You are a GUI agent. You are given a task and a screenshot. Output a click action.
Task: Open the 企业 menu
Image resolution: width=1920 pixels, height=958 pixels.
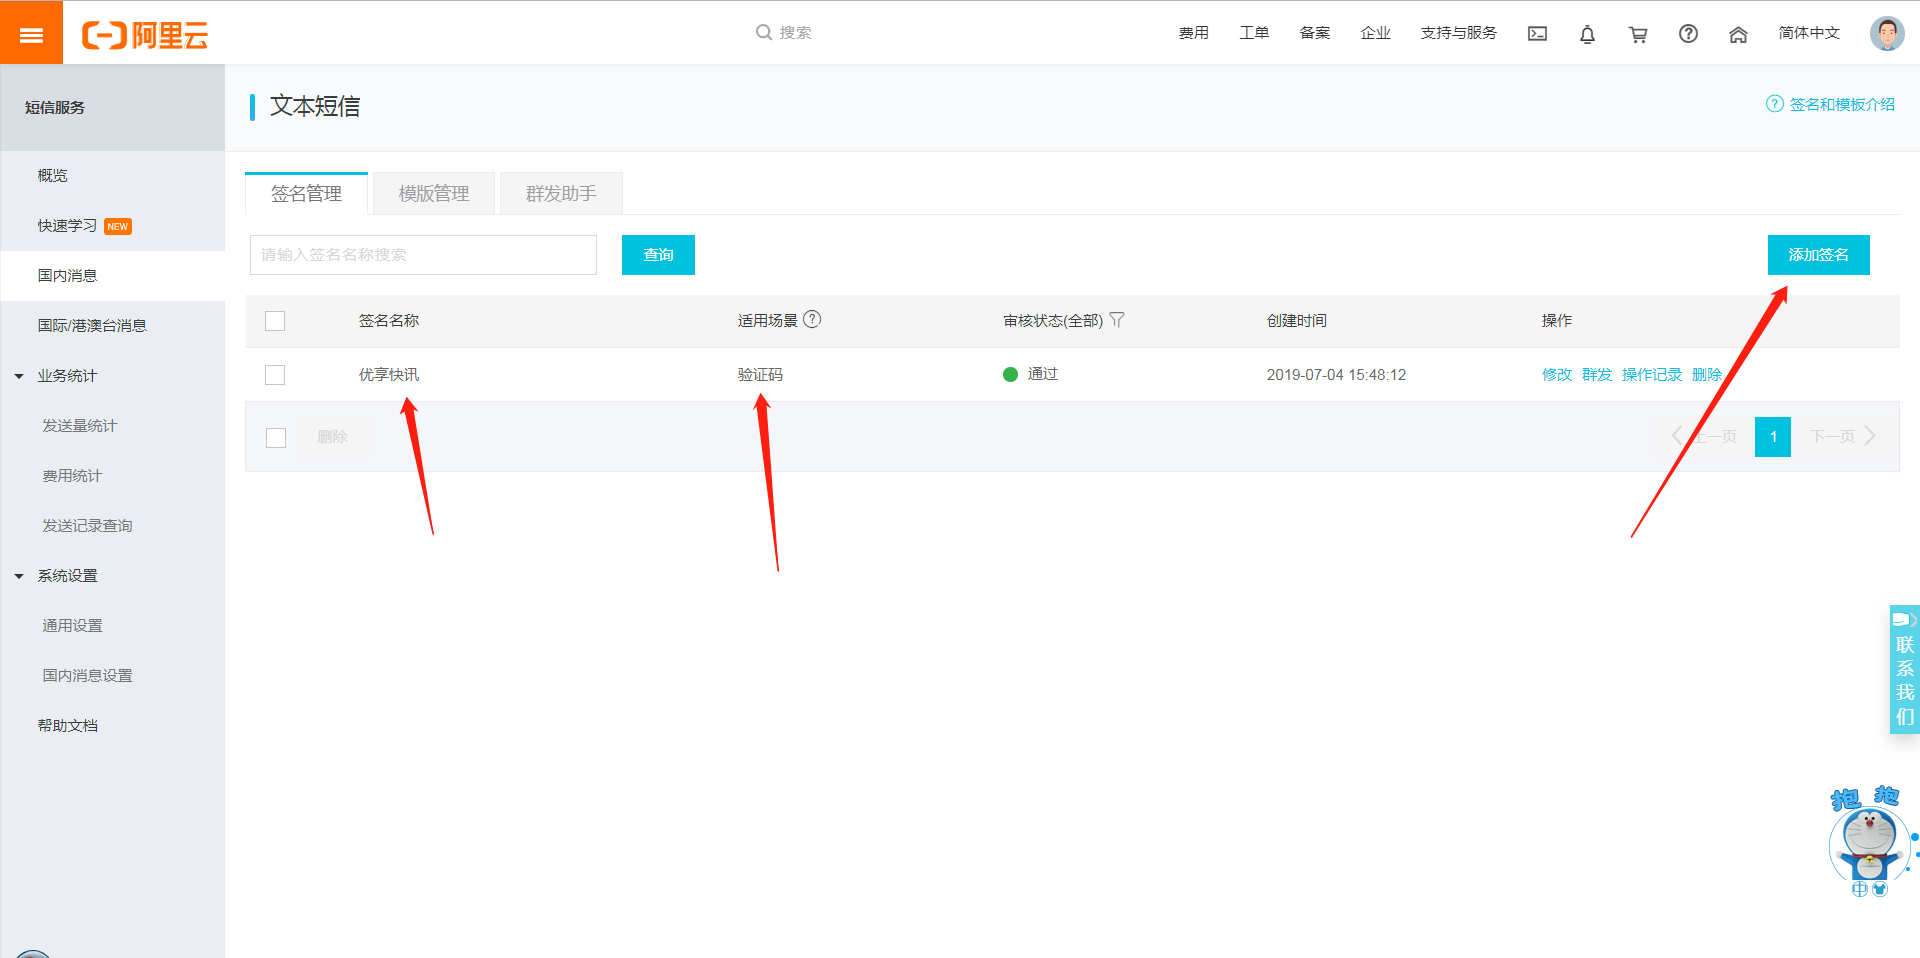[x=1375, y=33]
